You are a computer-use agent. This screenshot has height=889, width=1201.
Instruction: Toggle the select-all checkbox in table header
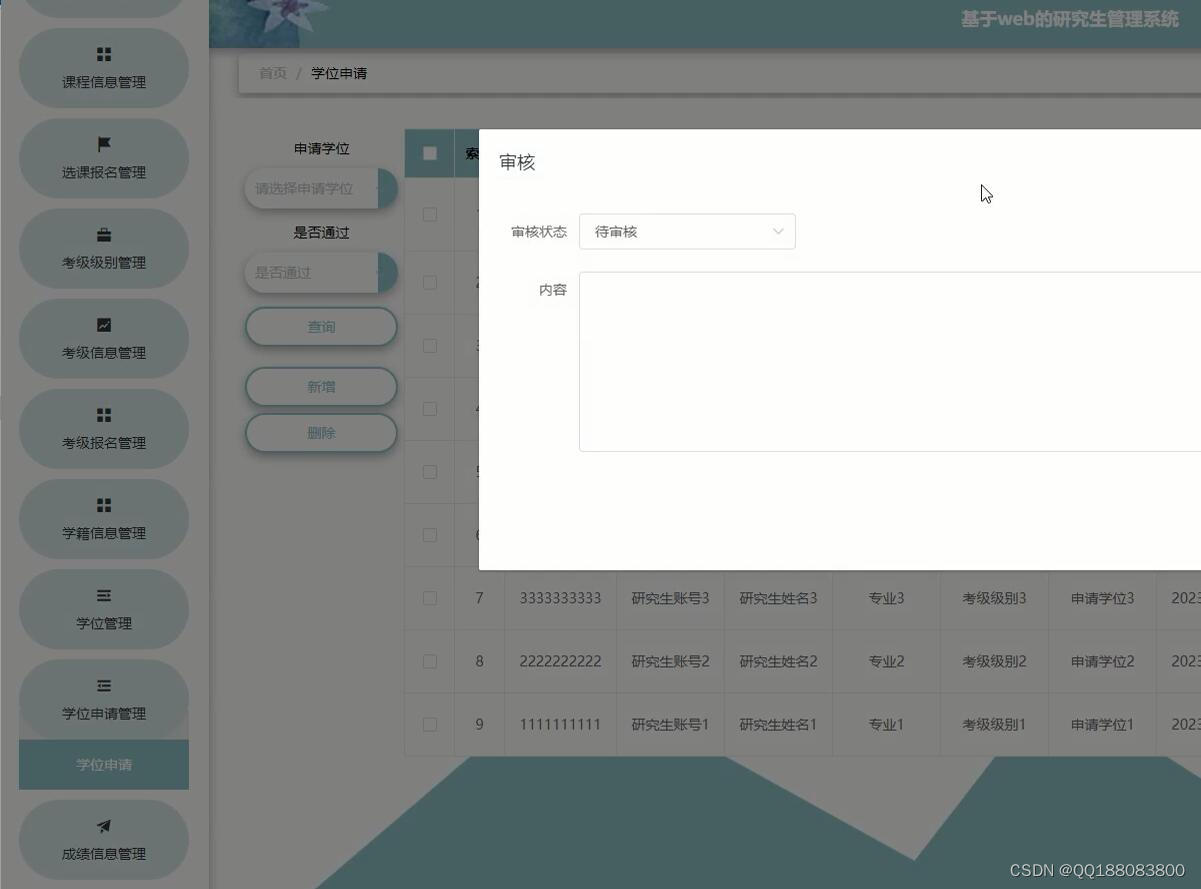pyautogui.click(x=429, y=152)
